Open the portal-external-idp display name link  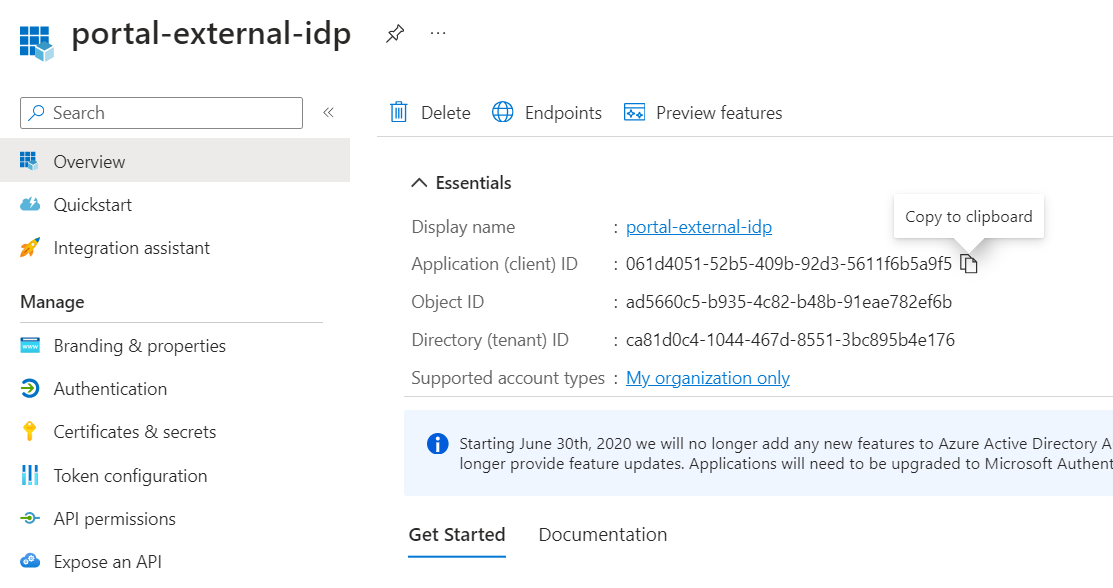[x=698, y=226]
